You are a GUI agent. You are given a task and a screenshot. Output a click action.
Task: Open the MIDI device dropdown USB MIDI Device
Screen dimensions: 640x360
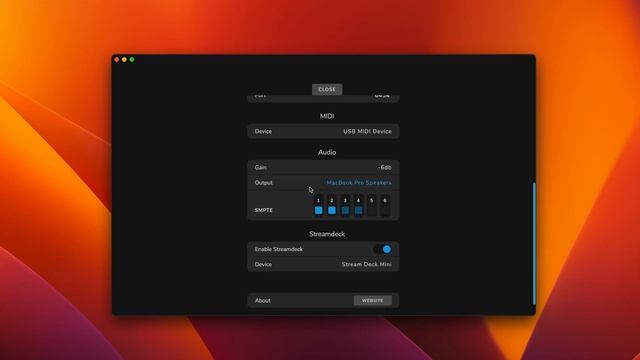pyautogui.click(x=367, y=131)
